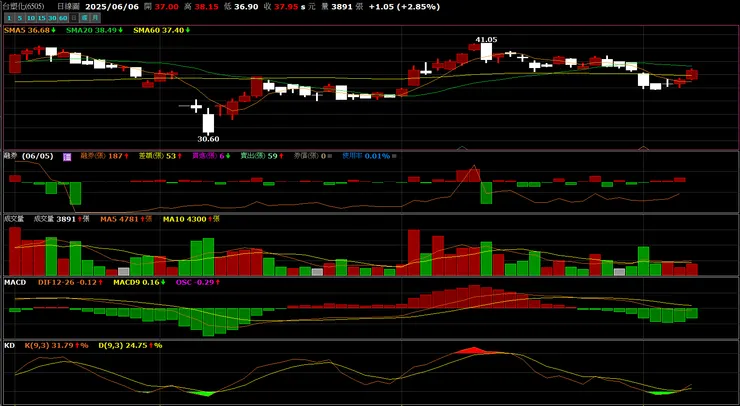Click the 日線圖 chart type label

pos(68,7)
